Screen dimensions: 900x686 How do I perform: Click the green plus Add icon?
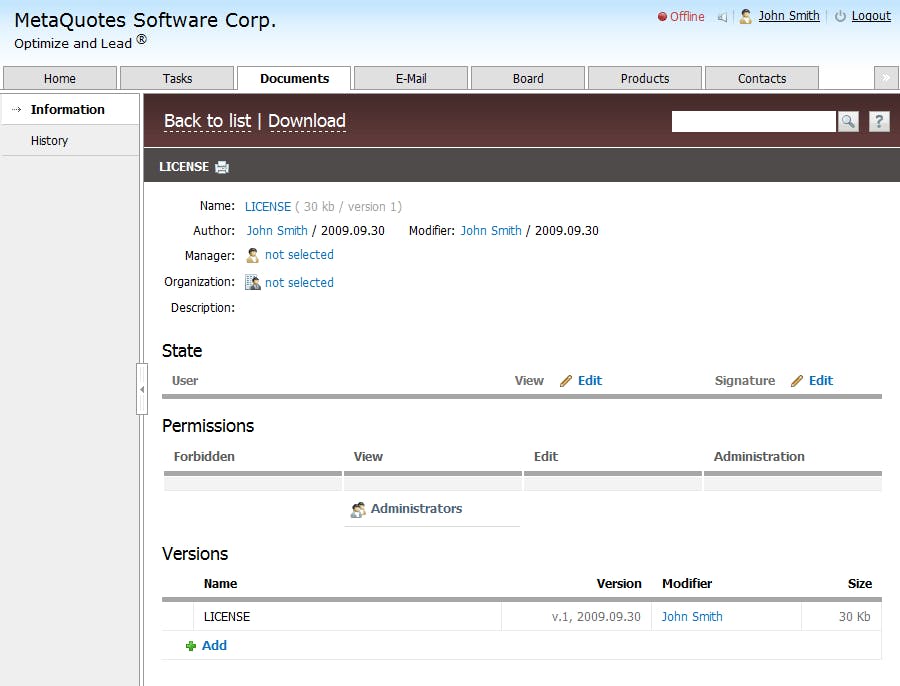coord(191,646)
